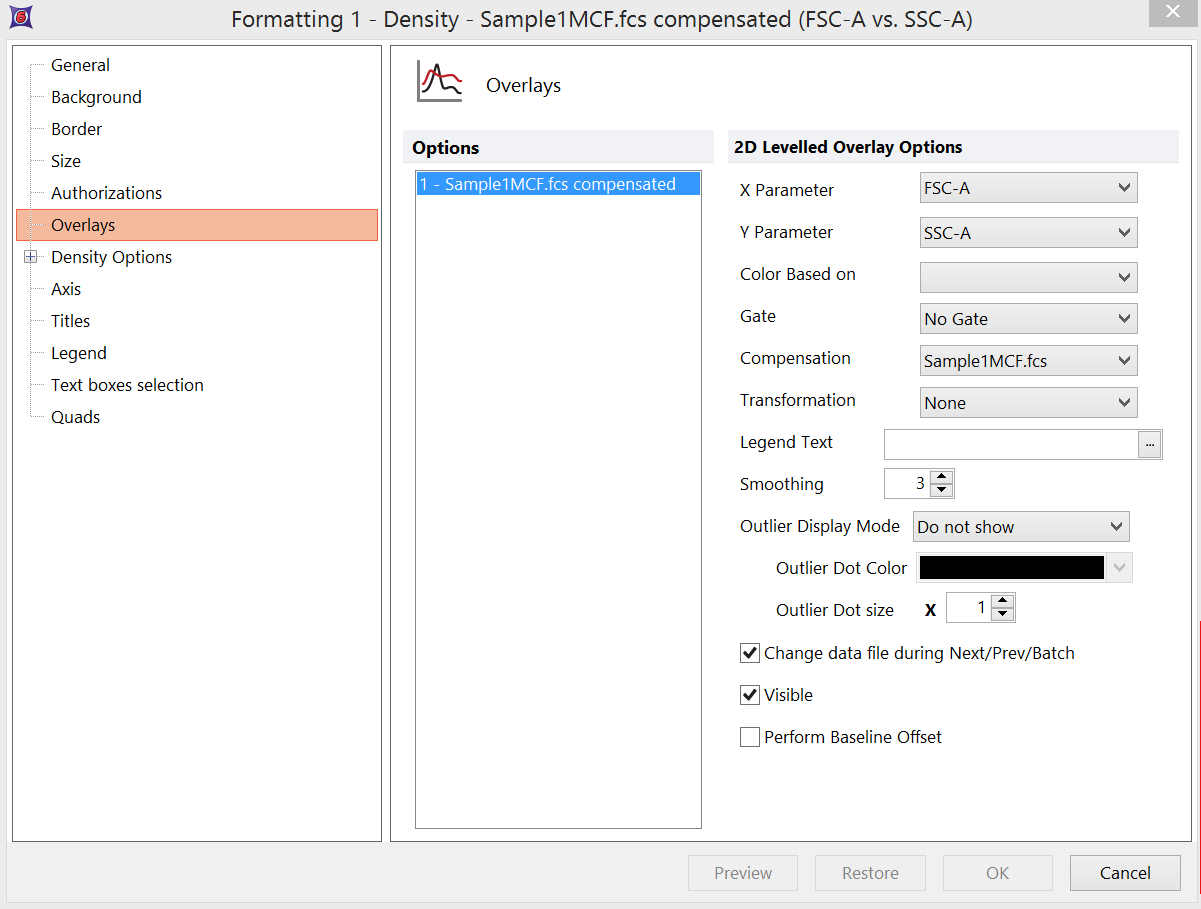Increase Smoothing value with up arrow
This screenshot has height=909, width=1201.
click(x=941, y=477)
